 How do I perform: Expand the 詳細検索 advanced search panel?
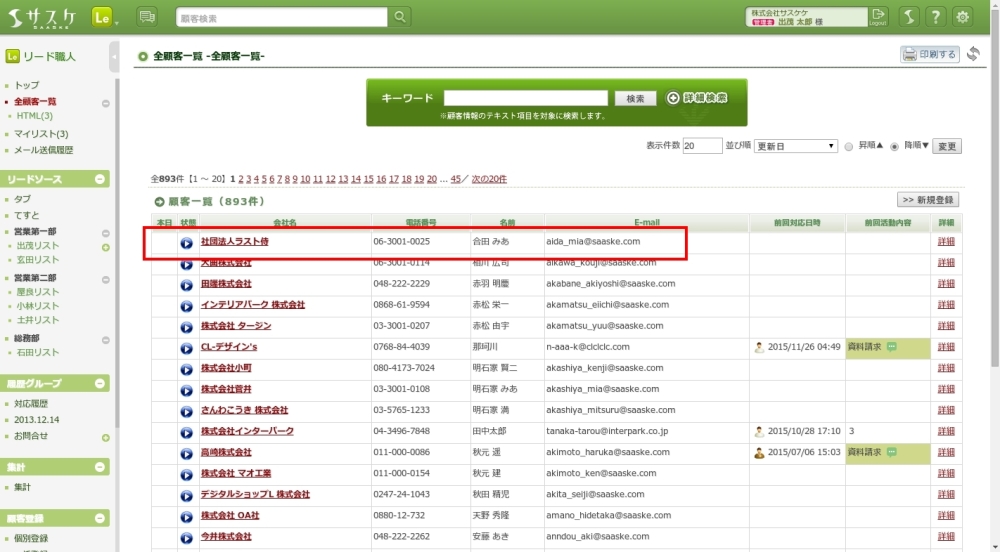pos(697,98)
